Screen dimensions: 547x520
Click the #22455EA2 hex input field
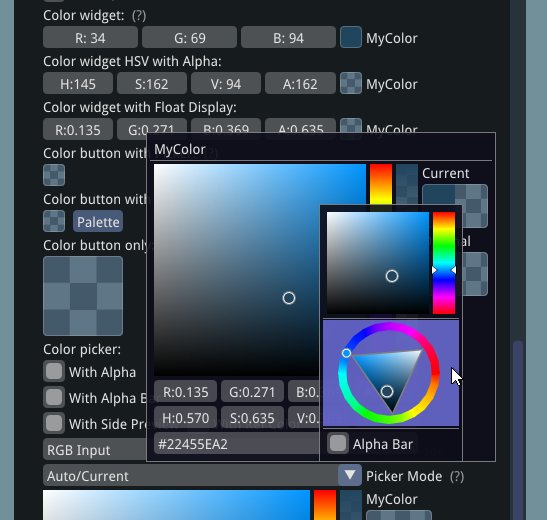(x=237, y=444)
